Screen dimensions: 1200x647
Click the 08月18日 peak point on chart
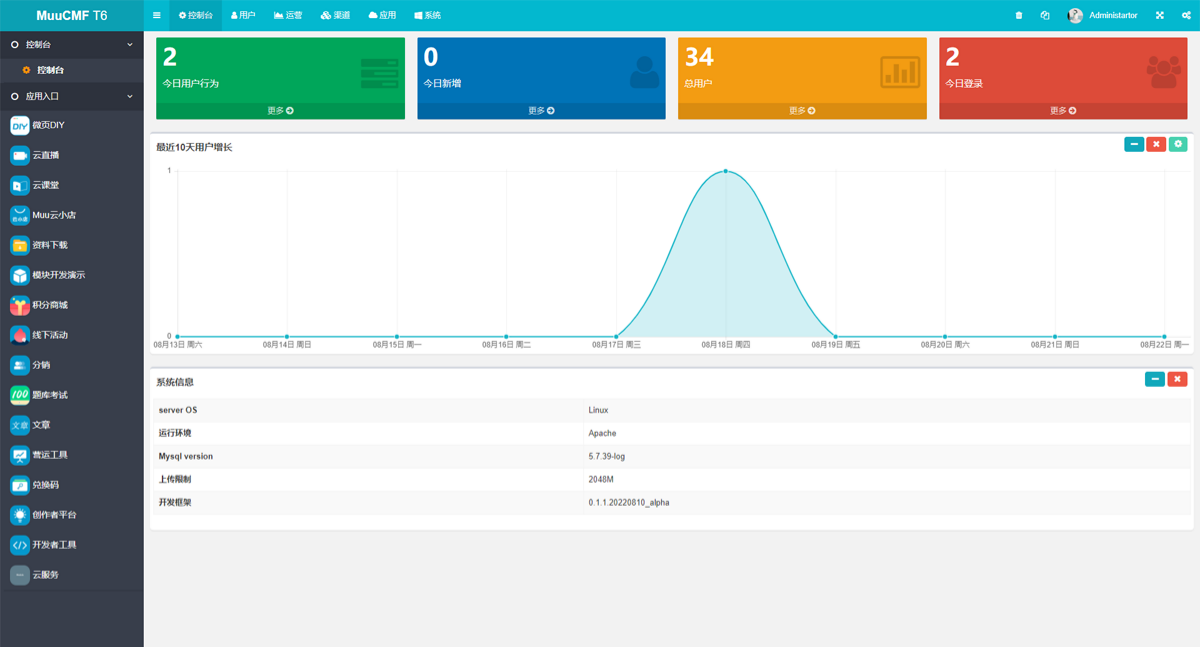click(x=726, y=171)
